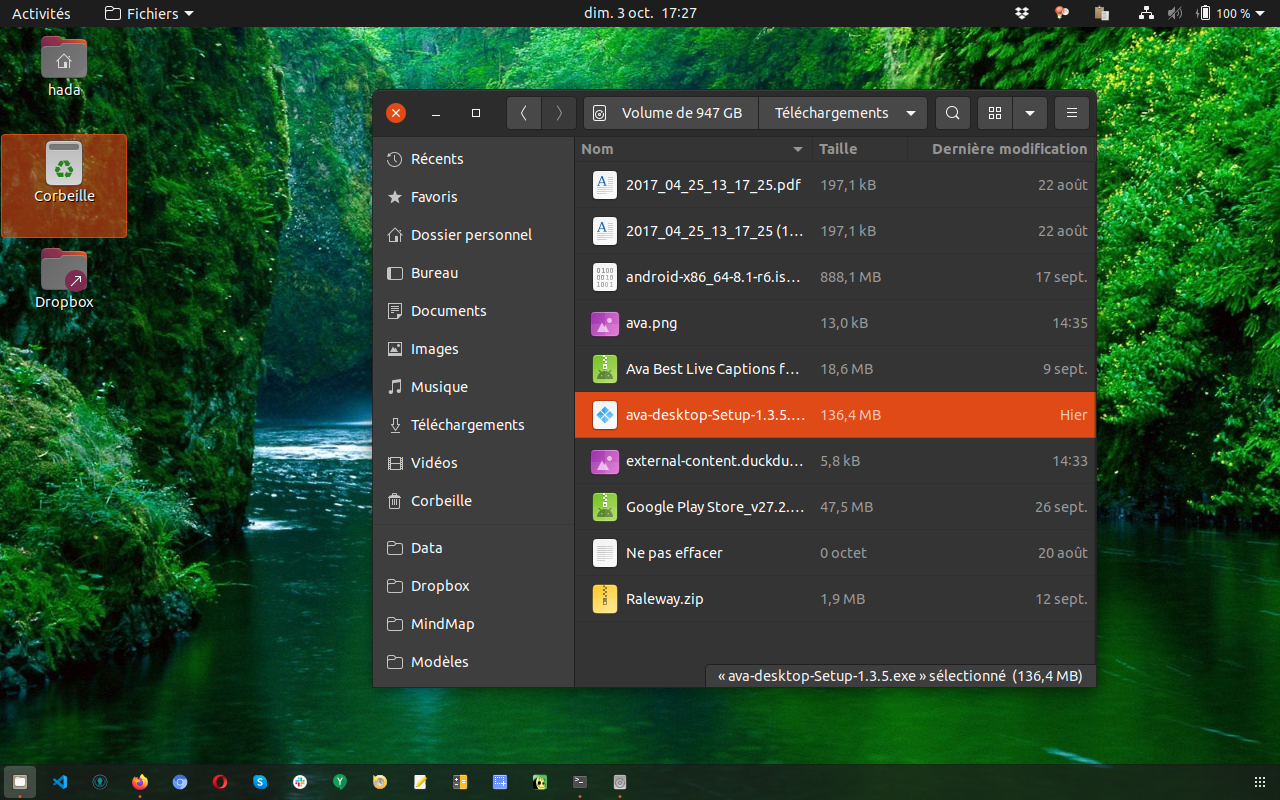Select the hada home folder on desktop

point(64,66)
